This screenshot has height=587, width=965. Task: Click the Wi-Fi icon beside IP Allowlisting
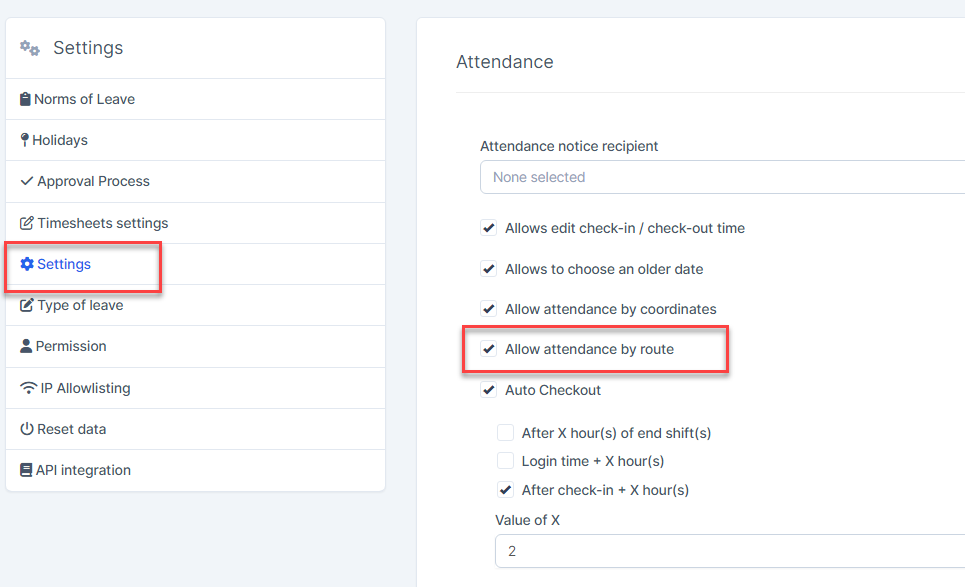pyautogui.click(x=28, y=388)
